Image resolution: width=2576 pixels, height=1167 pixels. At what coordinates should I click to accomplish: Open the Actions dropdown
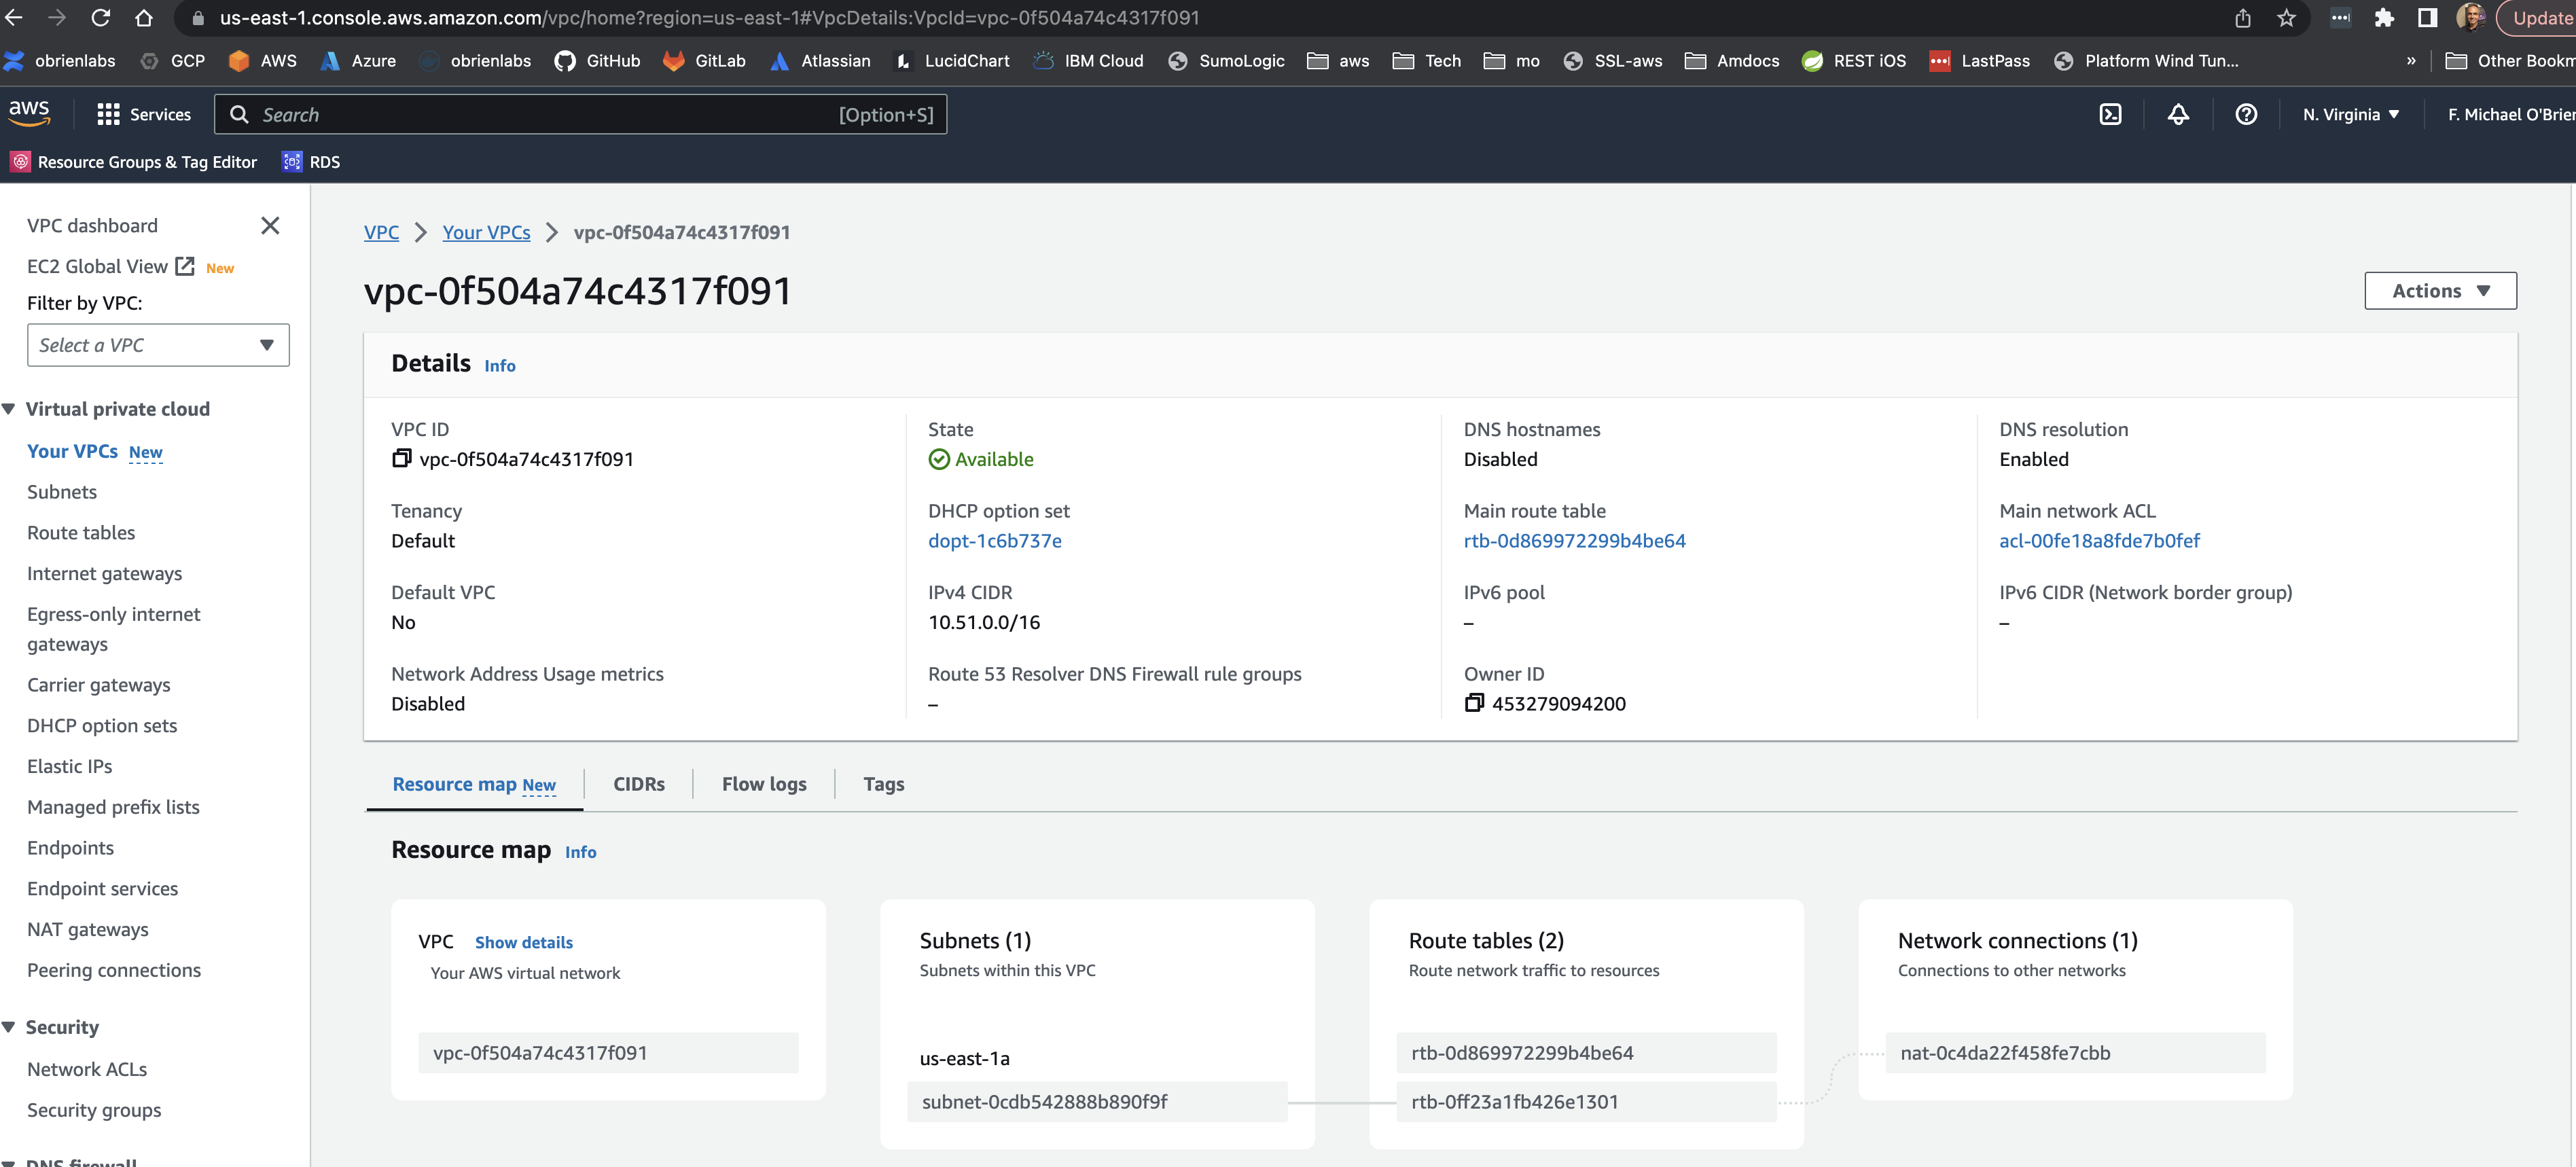2440,290
